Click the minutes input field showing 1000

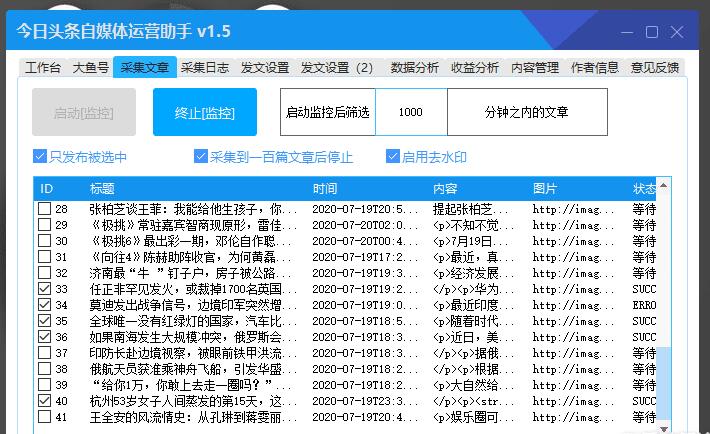410,112
